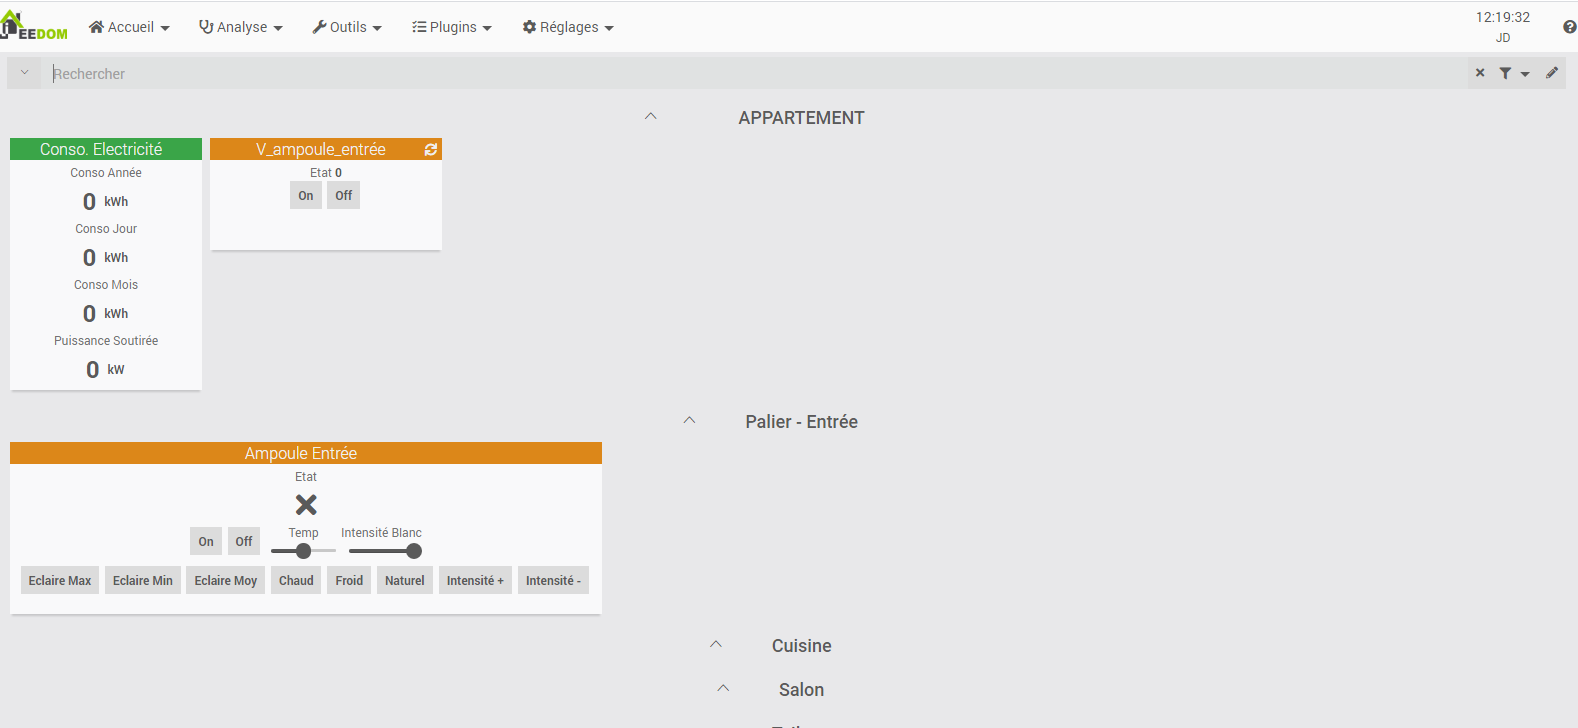The width and height of the screenshot is (1578, 728).
Task: Click the Eclaire Min button
Action: pyautogui.click(x=143, y=580)
